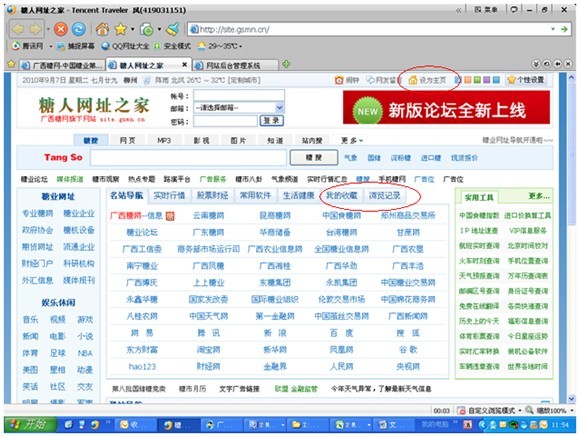Image resolution: width=580 pixels, height=437 pixels.
Task: Click 专业糖网 in the left sidebar
Action: click(37, 214)
